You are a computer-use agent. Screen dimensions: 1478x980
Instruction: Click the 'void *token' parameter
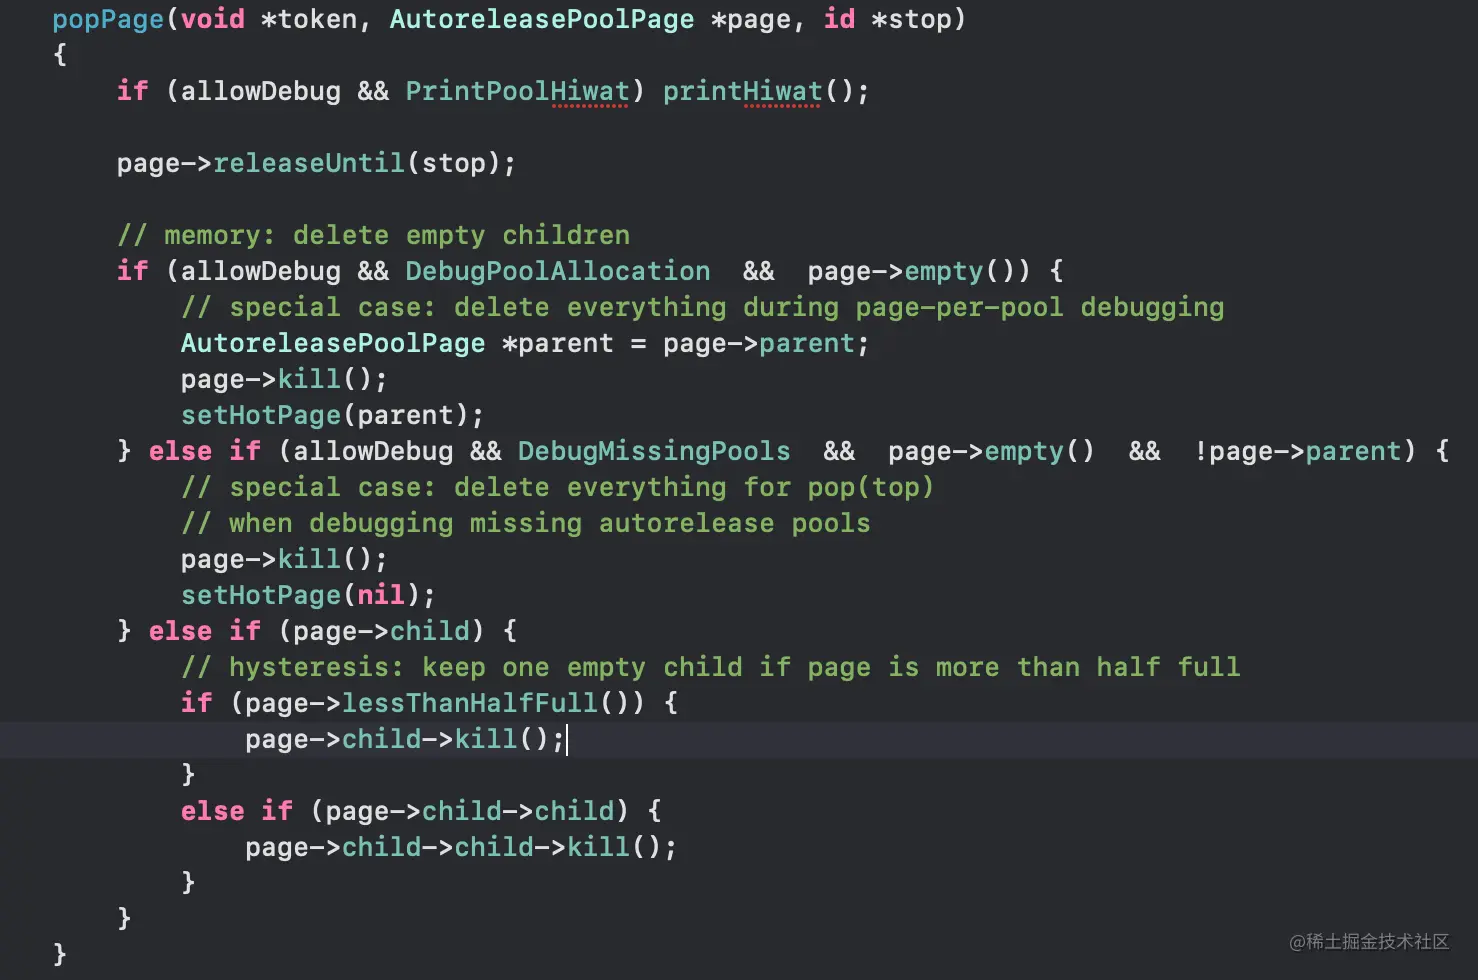pyautogui.click(x=268, y=19)
